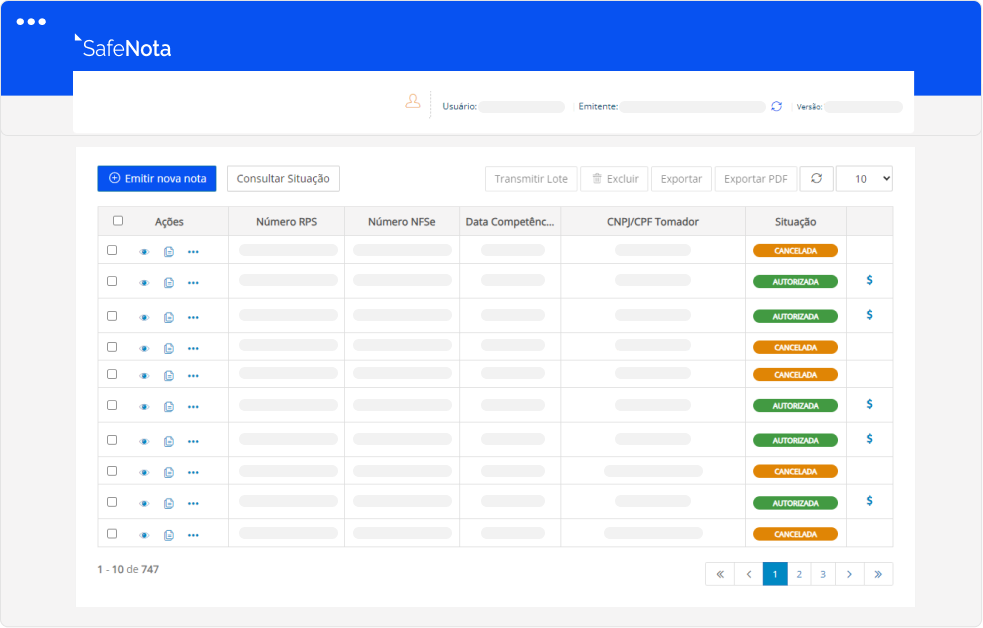This screenshot has width=983, height=628.
Task: Click the refresh icon beside Exportar PDF
Action: pos(816,178)
